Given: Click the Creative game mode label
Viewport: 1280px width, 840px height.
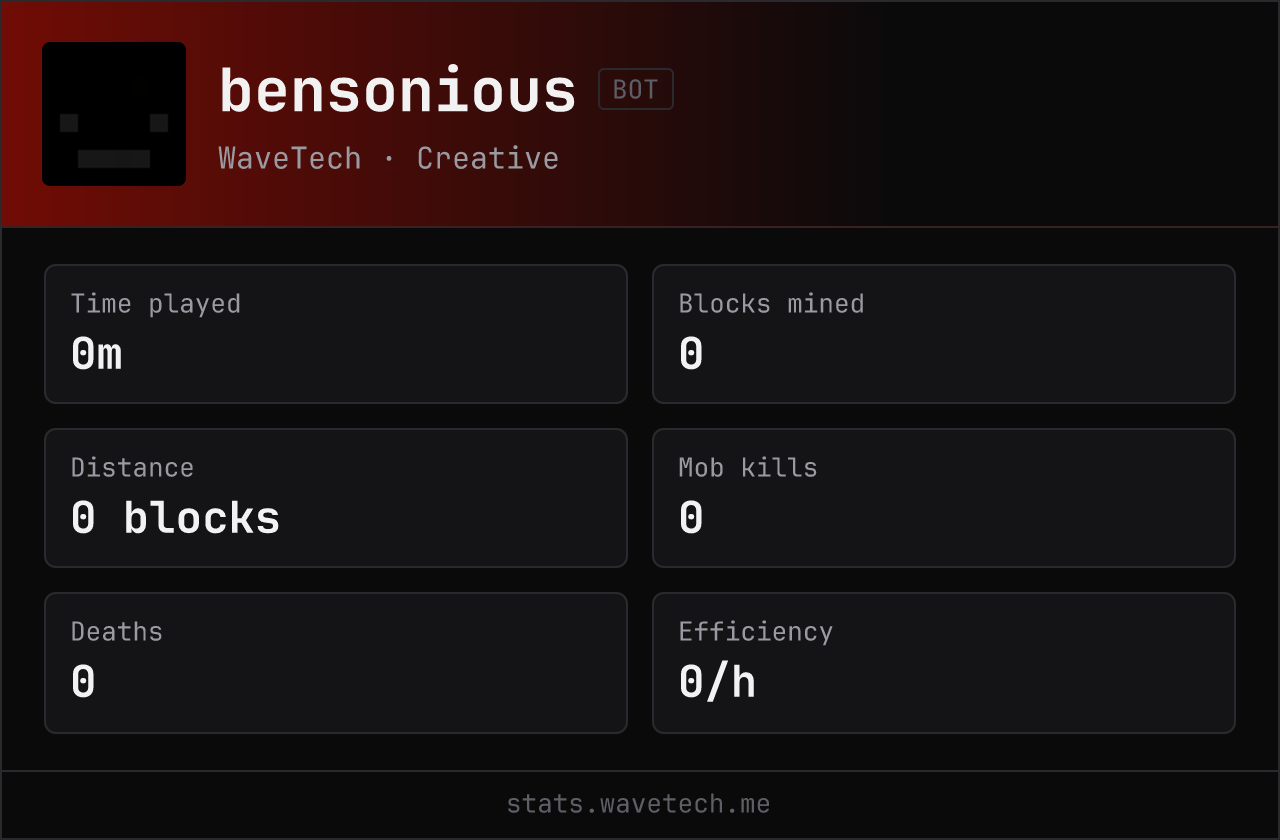Looking at the screenshot, I should [488, 158].
